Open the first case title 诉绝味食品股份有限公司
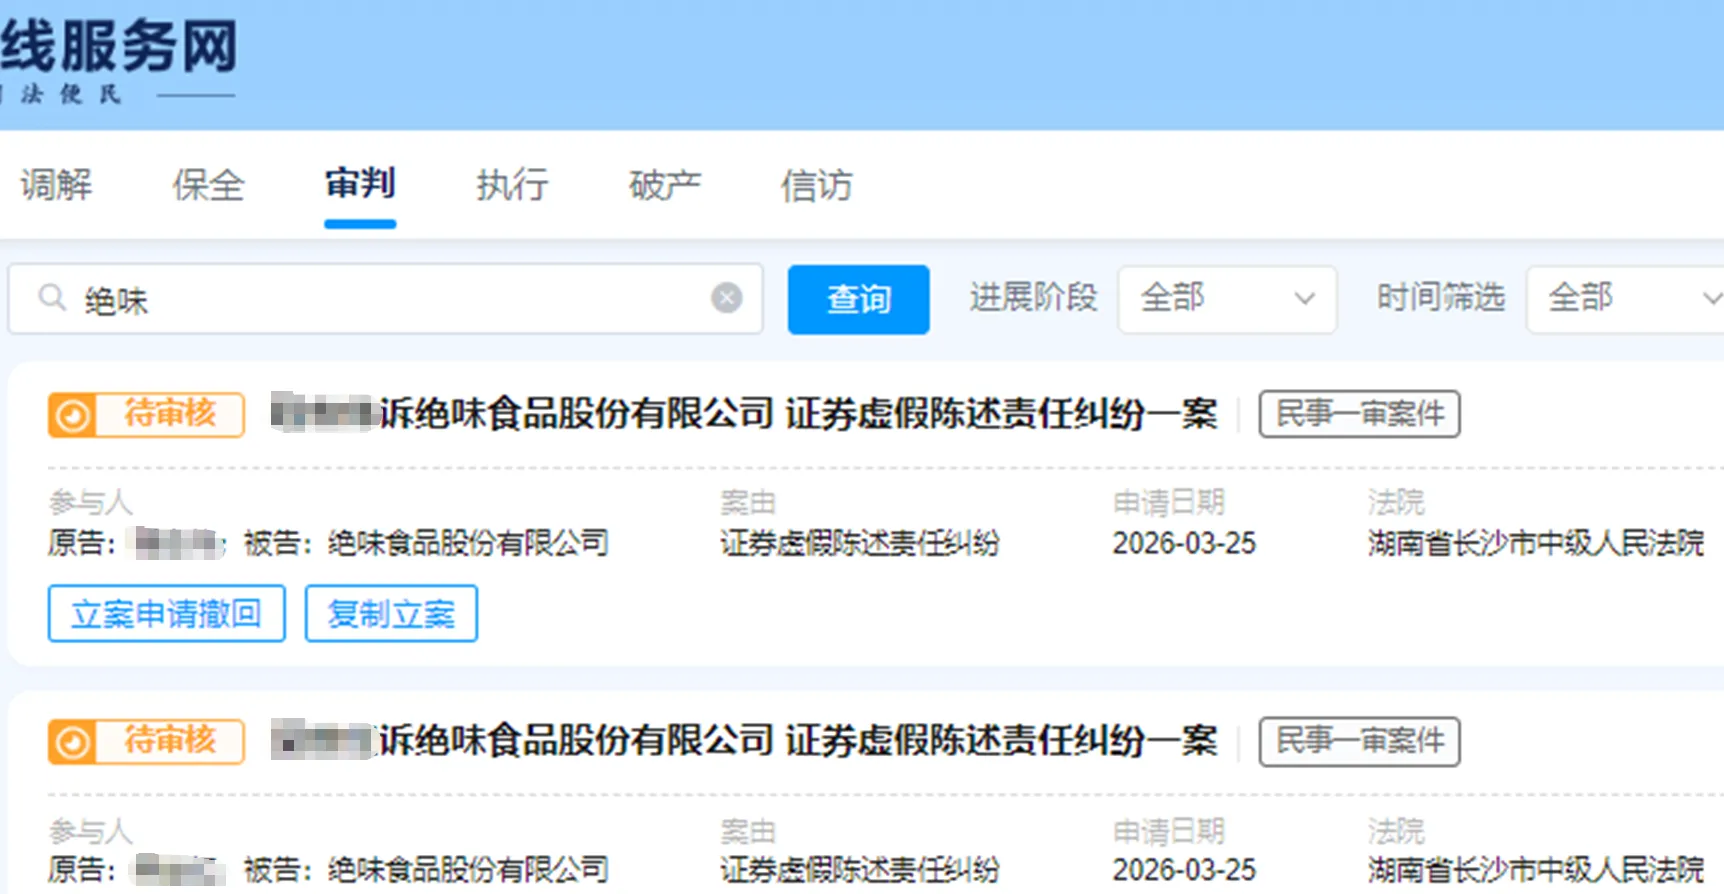1724x894 pixels. [x=745, y=414]
